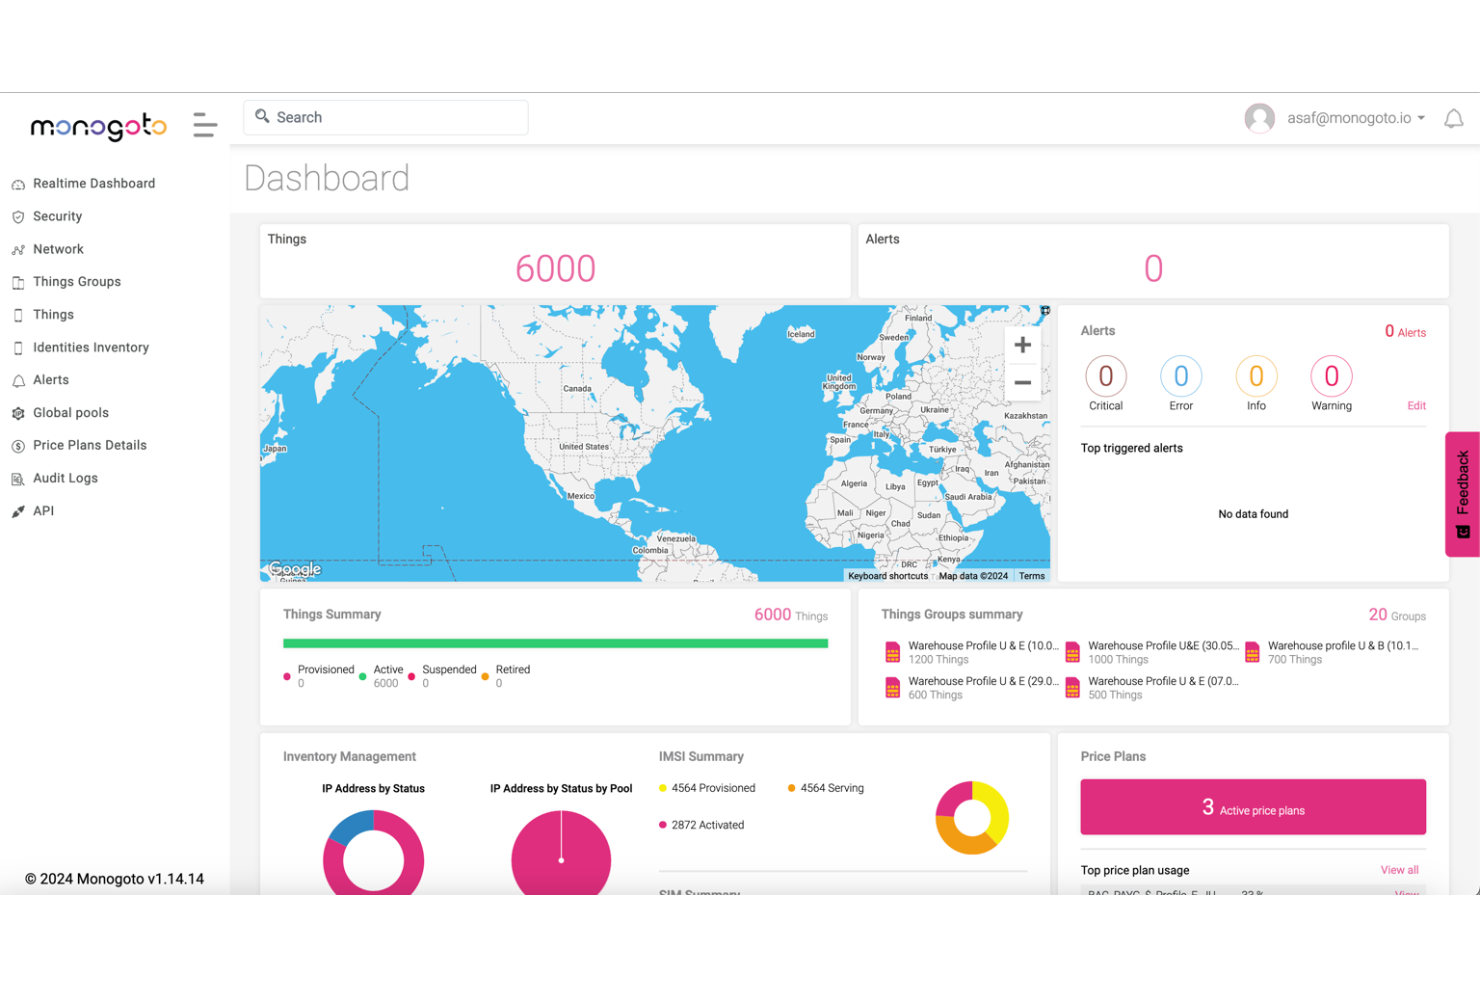1480x987 pixels.
Task: Click the map fullscreen expander control
Action: [1043, 310]
